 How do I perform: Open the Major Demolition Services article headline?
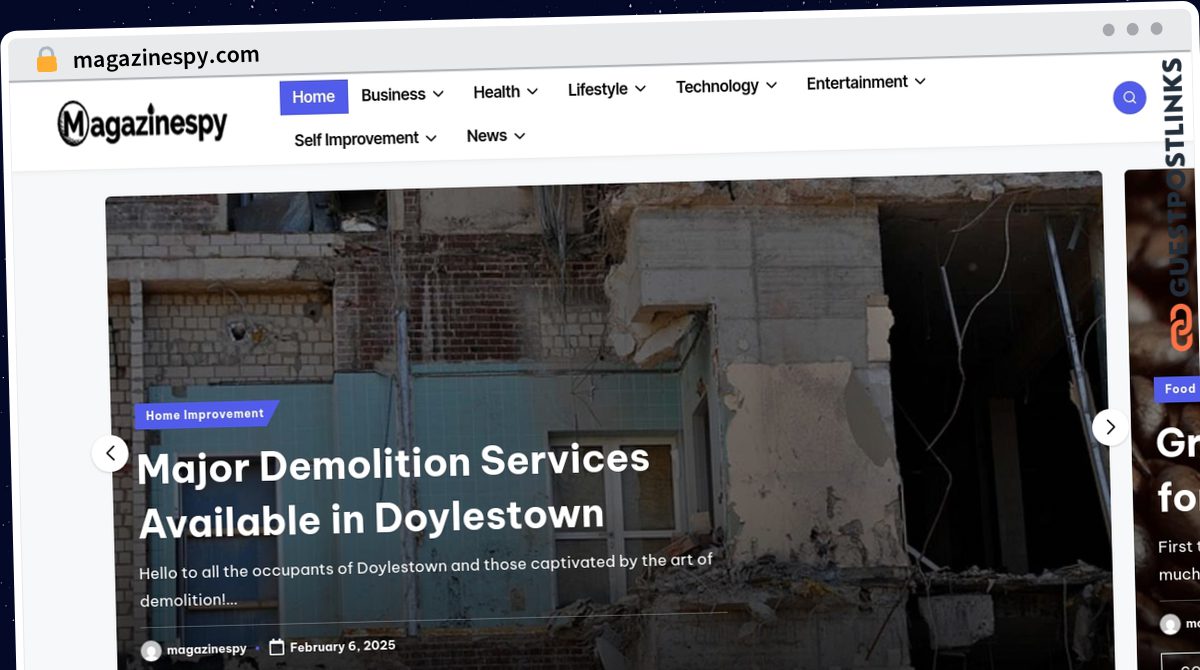click(x=392, y=490)
